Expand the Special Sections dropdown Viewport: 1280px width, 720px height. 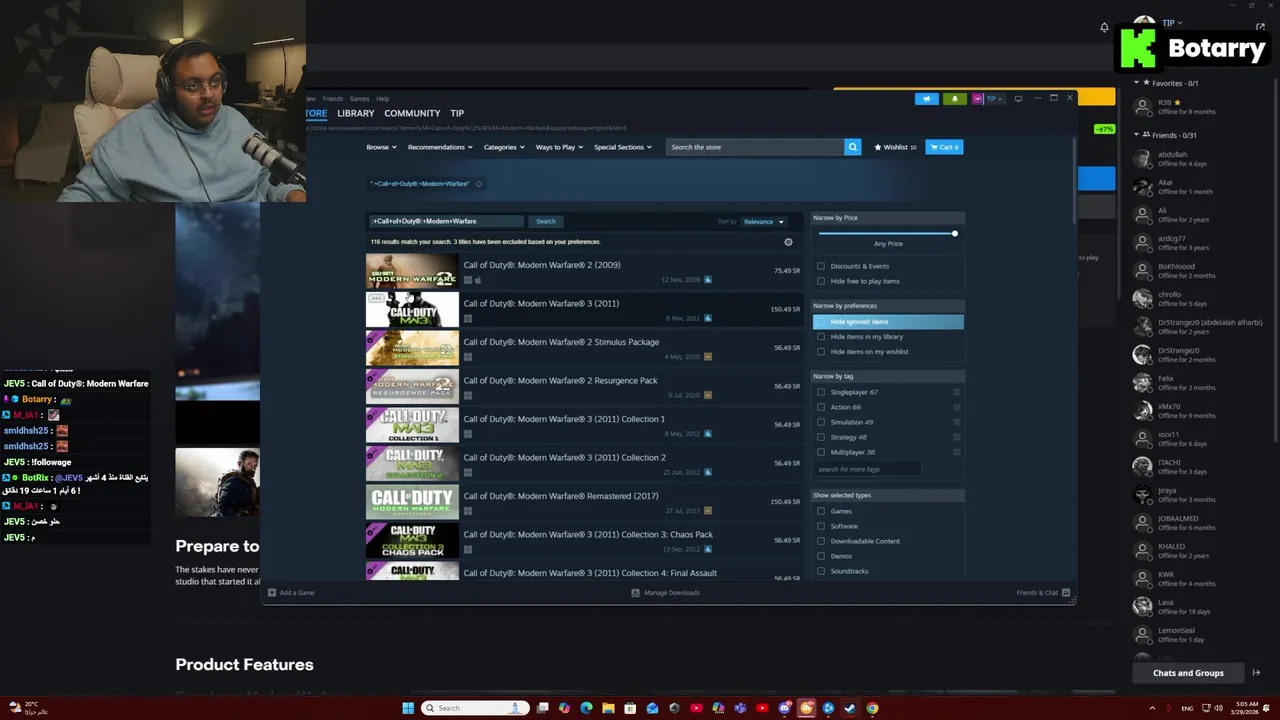(623, 147)
